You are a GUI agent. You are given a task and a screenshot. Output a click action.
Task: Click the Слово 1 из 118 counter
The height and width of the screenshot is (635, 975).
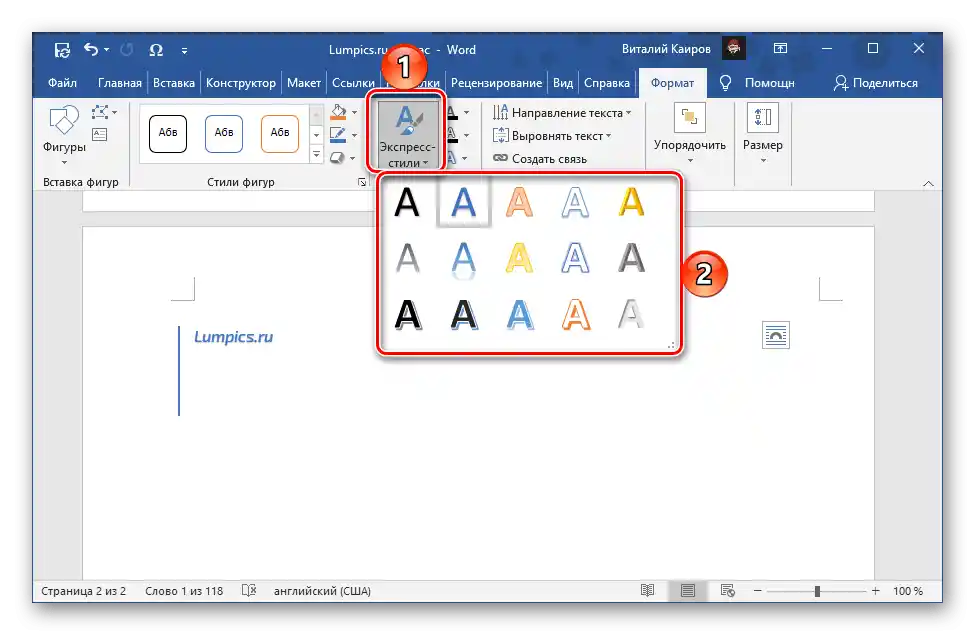tap(184, 591)
